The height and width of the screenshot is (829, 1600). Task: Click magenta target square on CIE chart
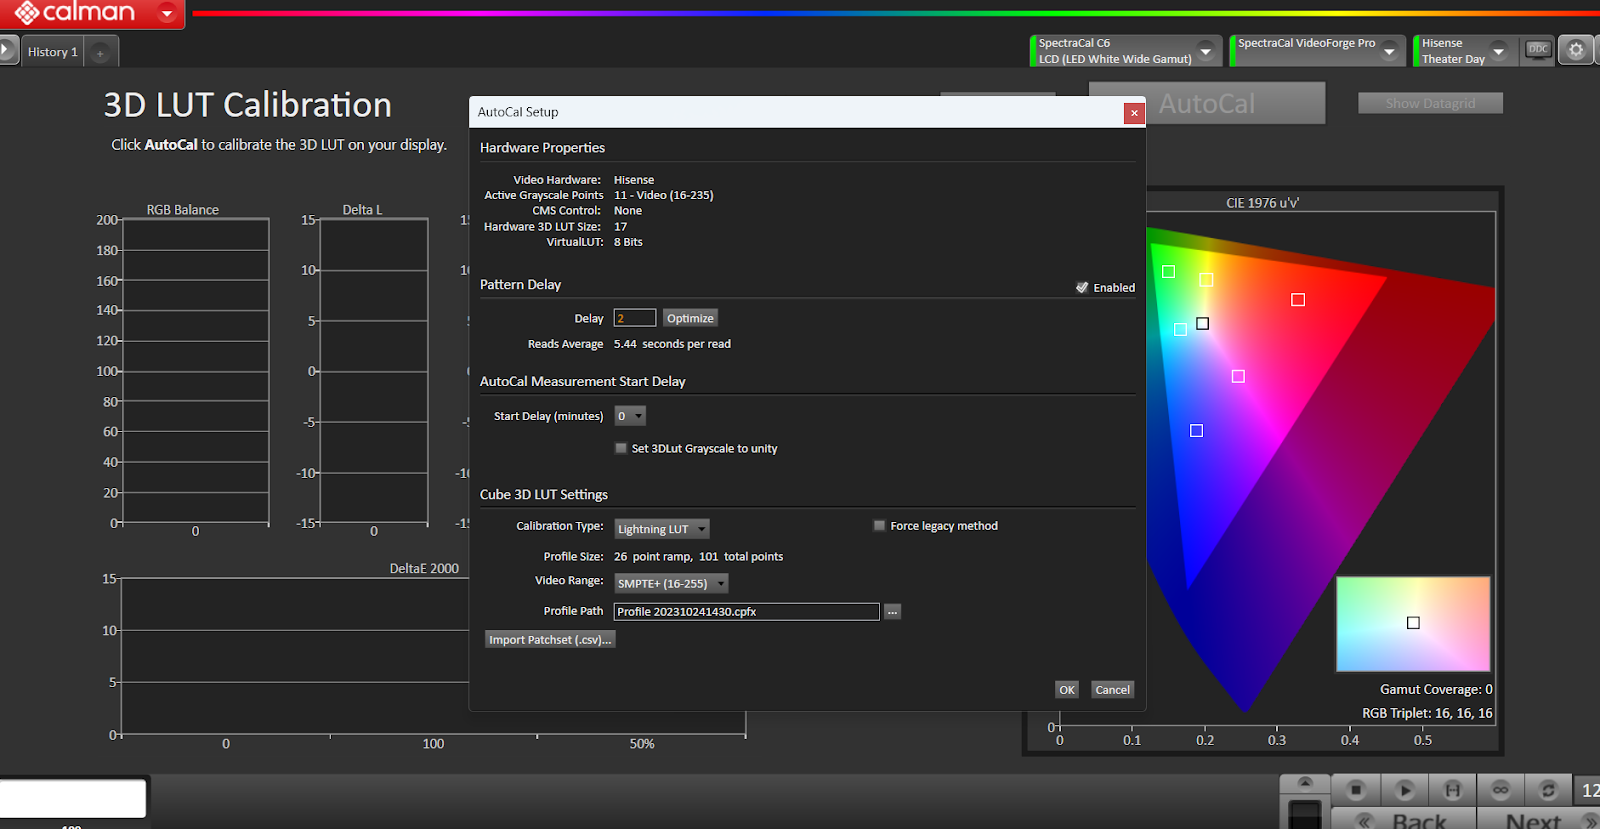(x=1238, y=376)
